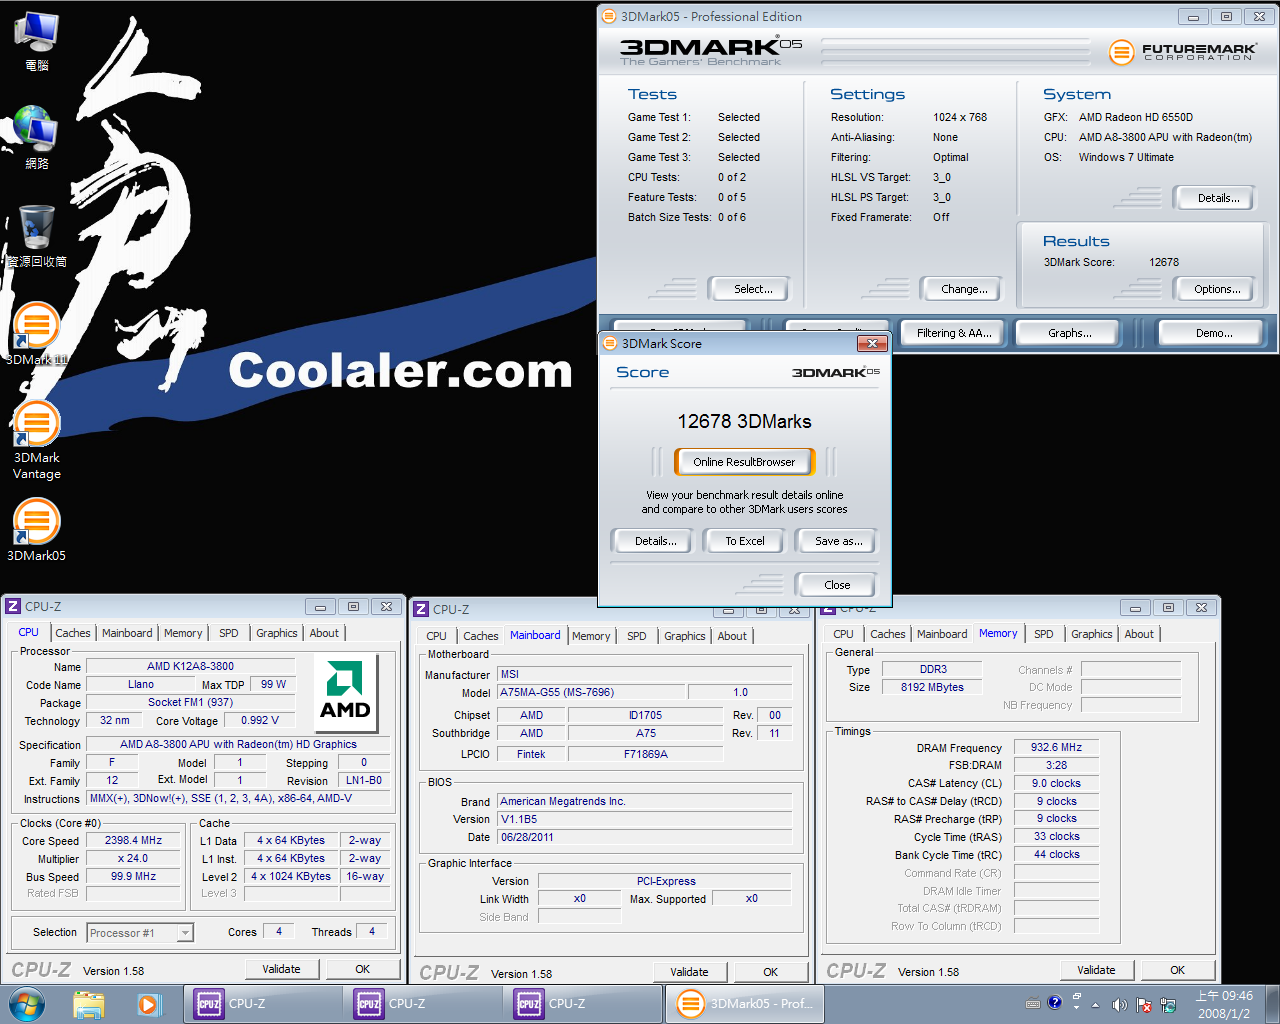Select the 資源回收筒 Recycle Bin icon

click(37, 235)
